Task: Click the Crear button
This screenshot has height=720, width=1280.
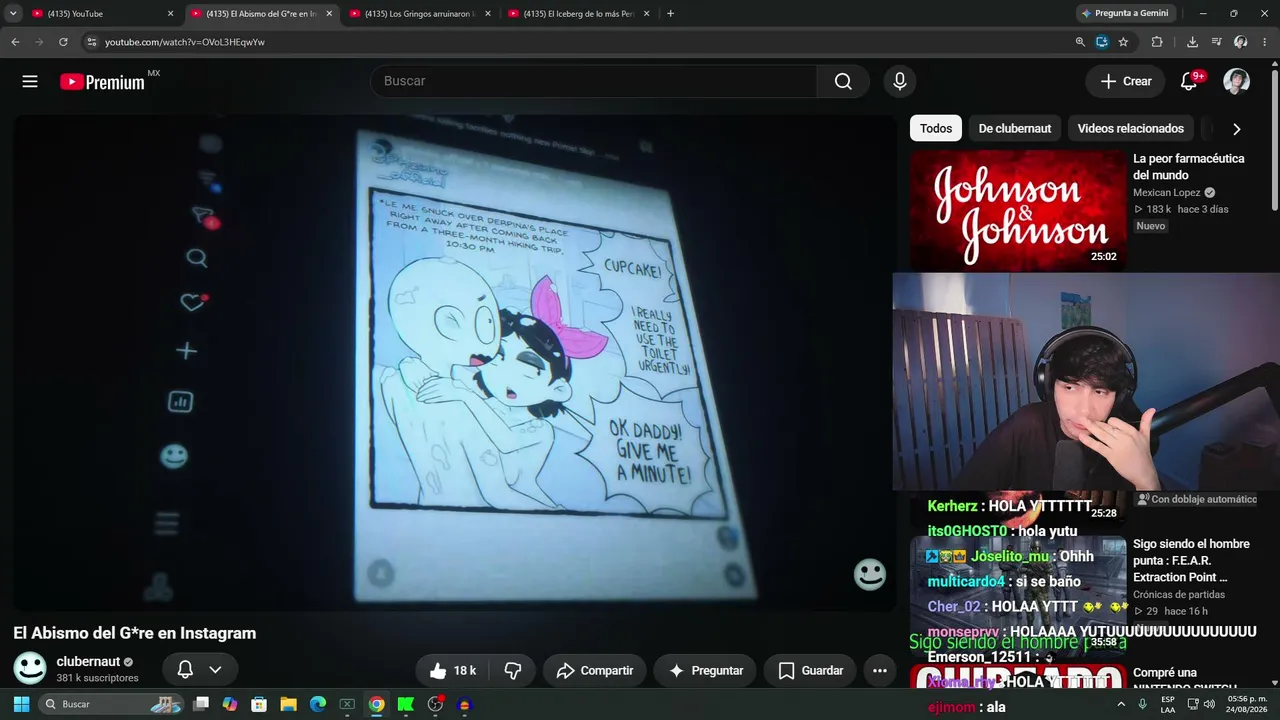Action: (x=1126, y=82)
